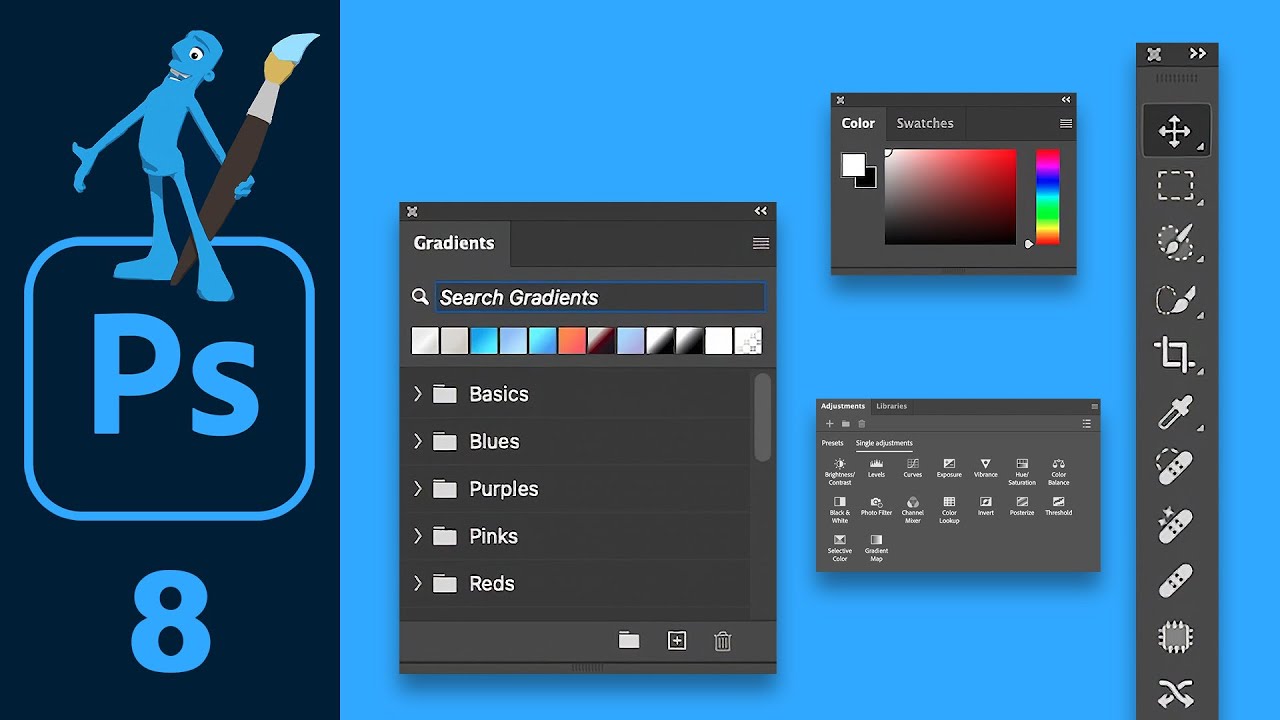The width and height of the screenshot is (1280, 720).
Task: Expand the Pinks gradient folder
Action: (x=418, y=536)
